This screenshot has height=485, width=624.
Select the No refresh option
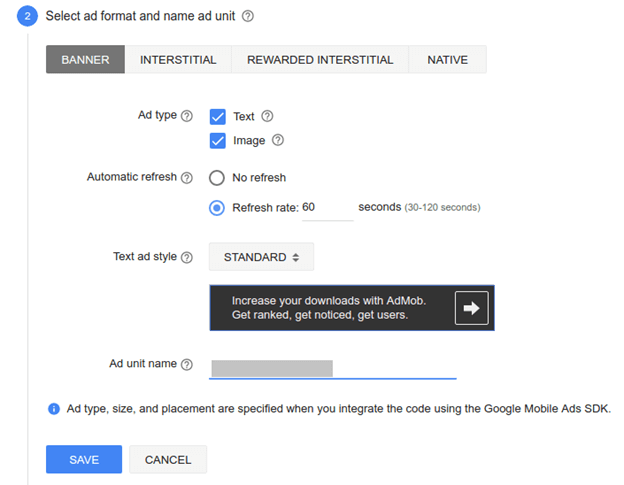pos(217,178)
